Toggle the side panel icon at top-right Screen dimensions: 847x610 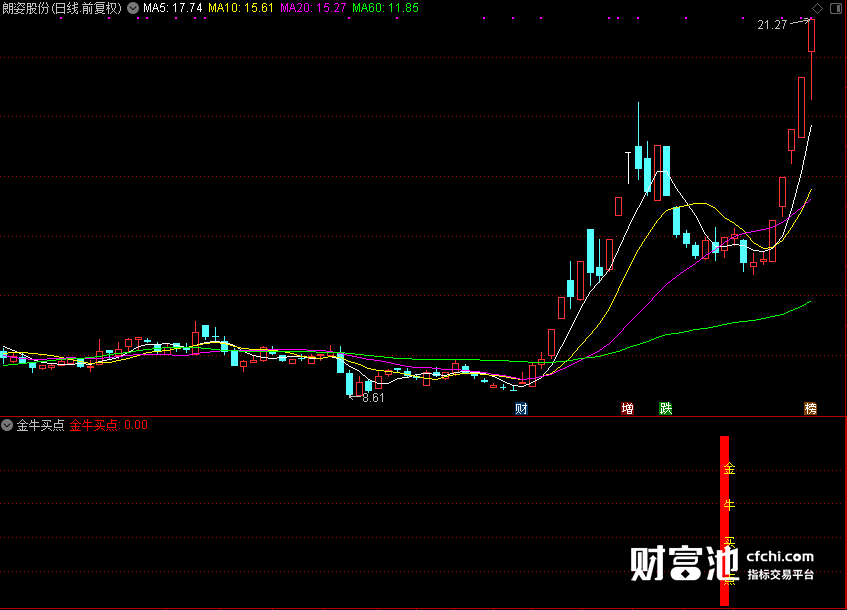coord(836,8)
